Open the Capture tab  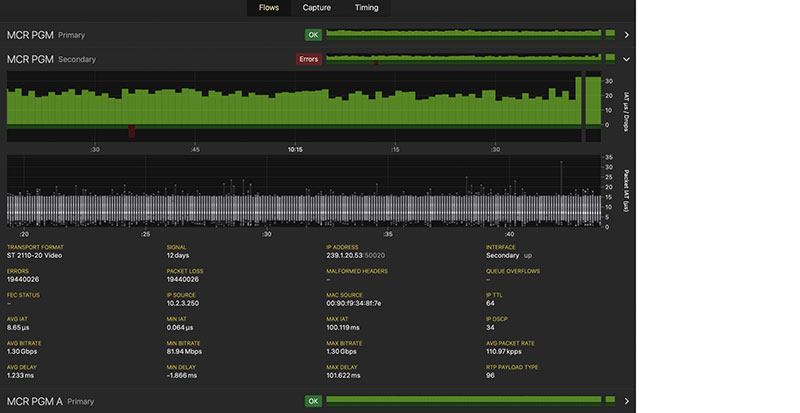pyautogui.click(x=317, y=8)
